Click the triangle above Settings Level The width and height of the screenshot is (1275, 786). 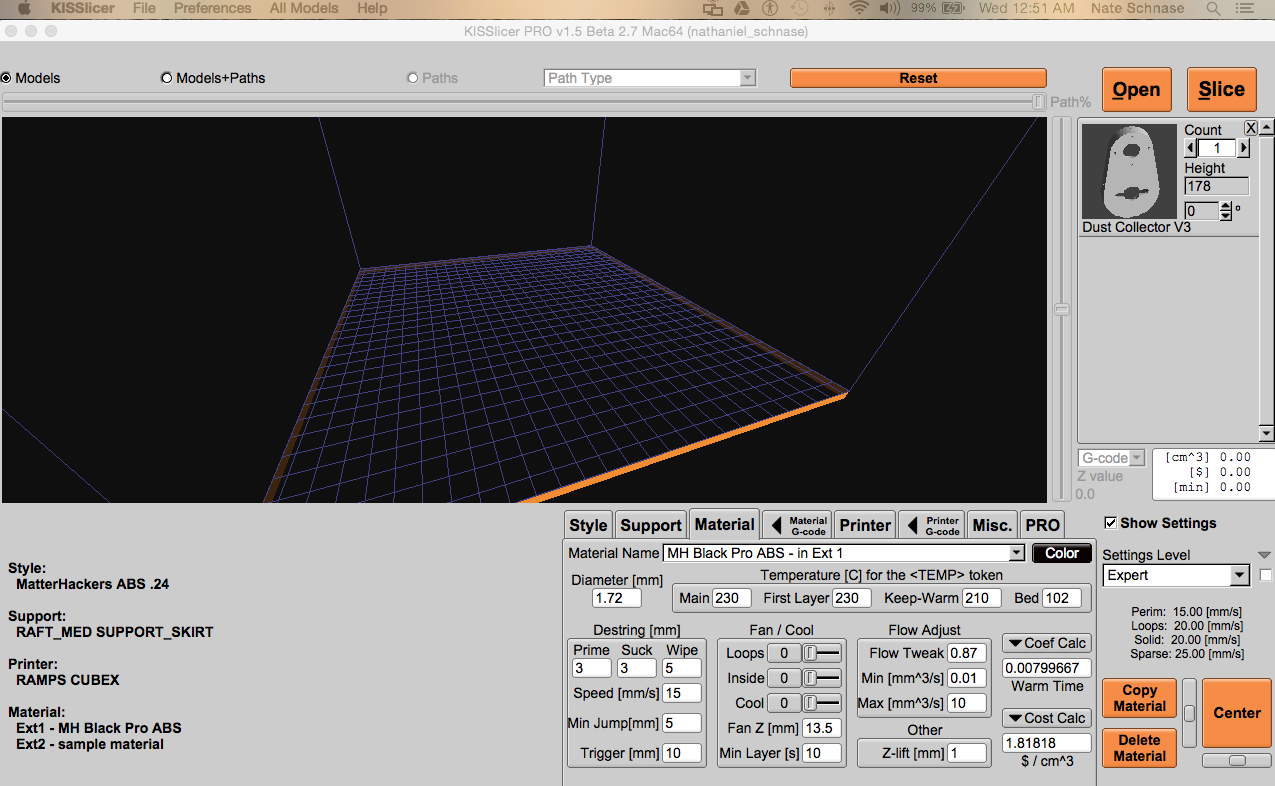pyautogui.click(x=1264, y=555)
